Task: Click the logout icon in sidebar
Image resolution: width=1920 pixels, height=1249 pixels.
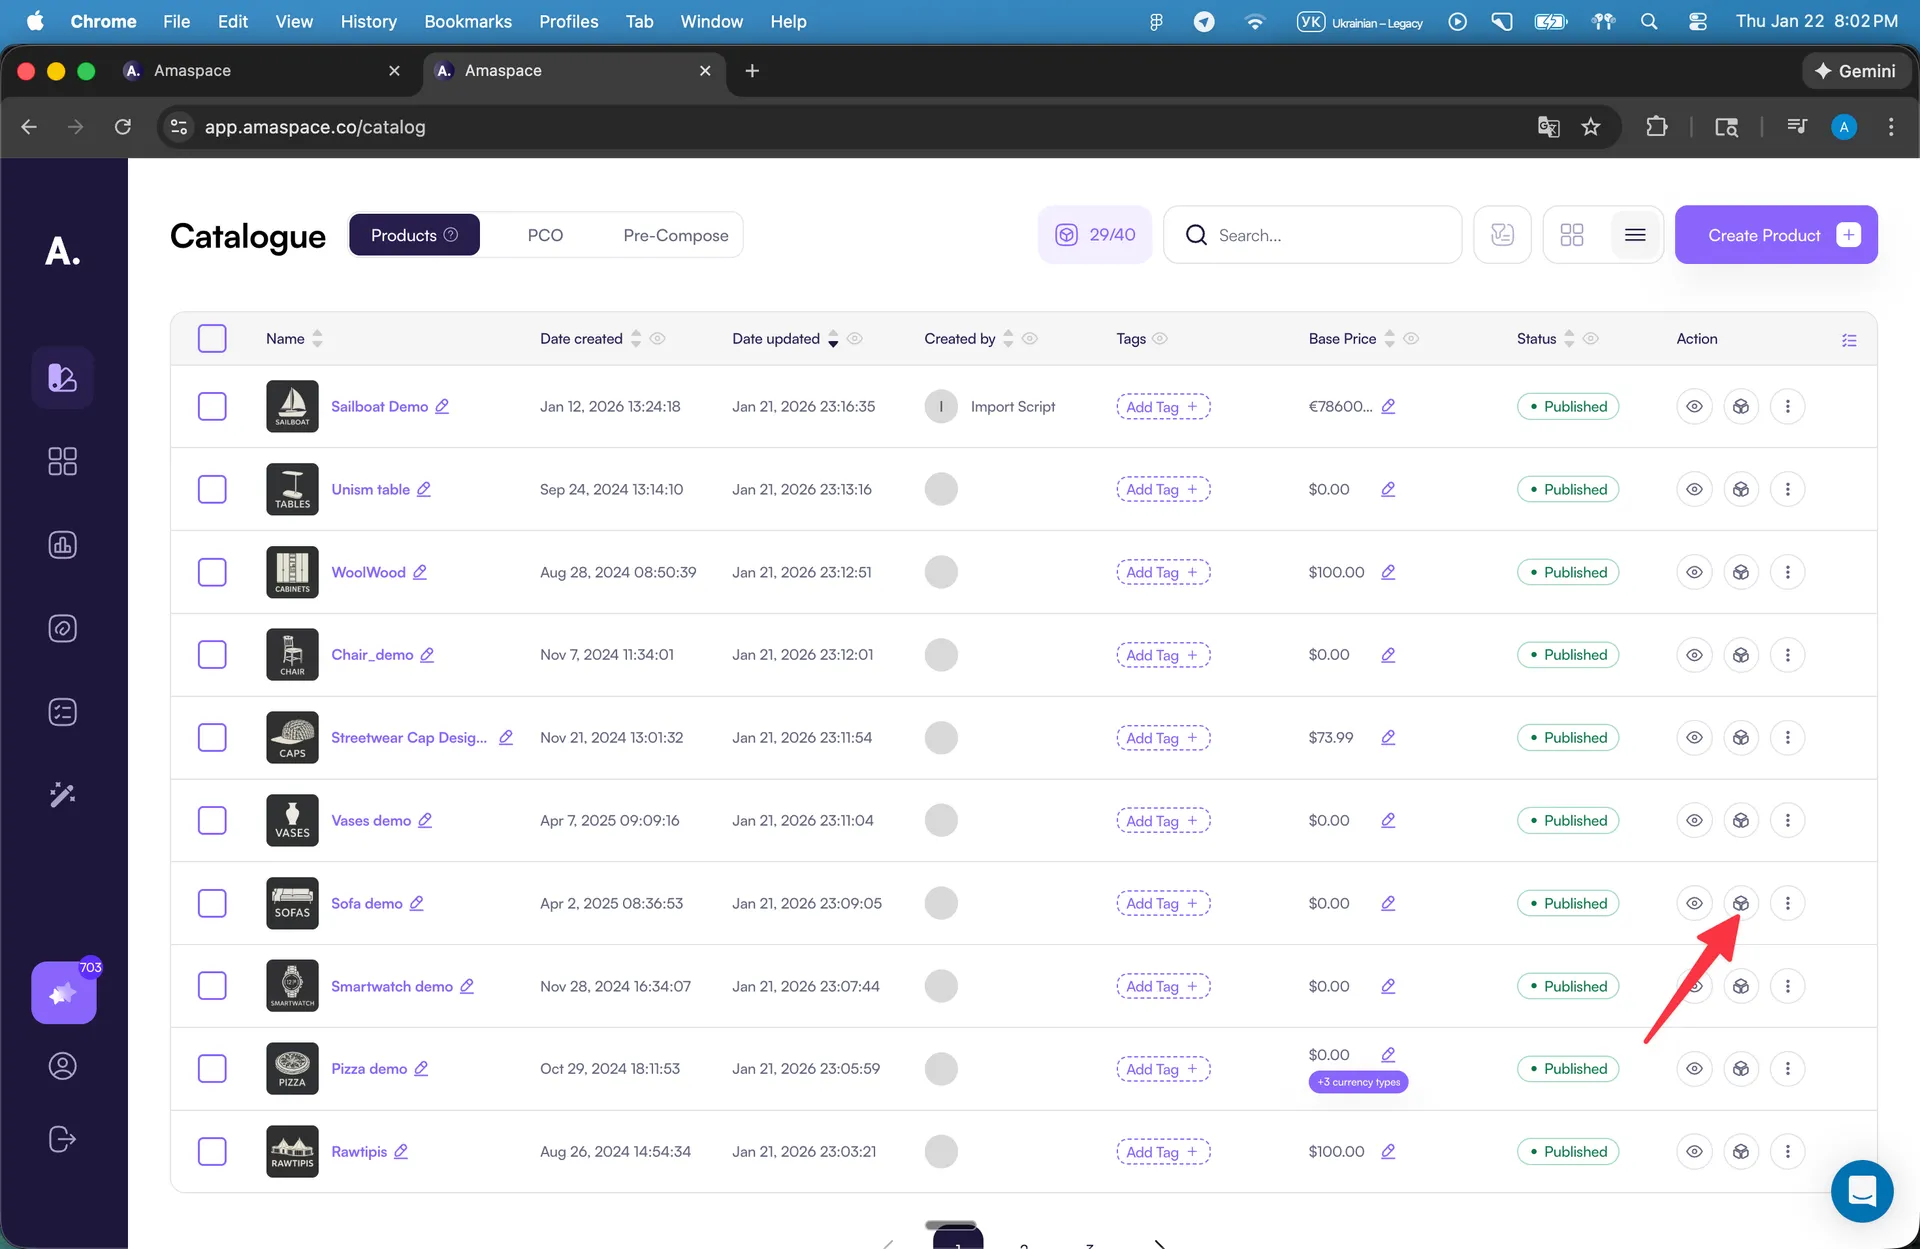Action: [62, 1139]
